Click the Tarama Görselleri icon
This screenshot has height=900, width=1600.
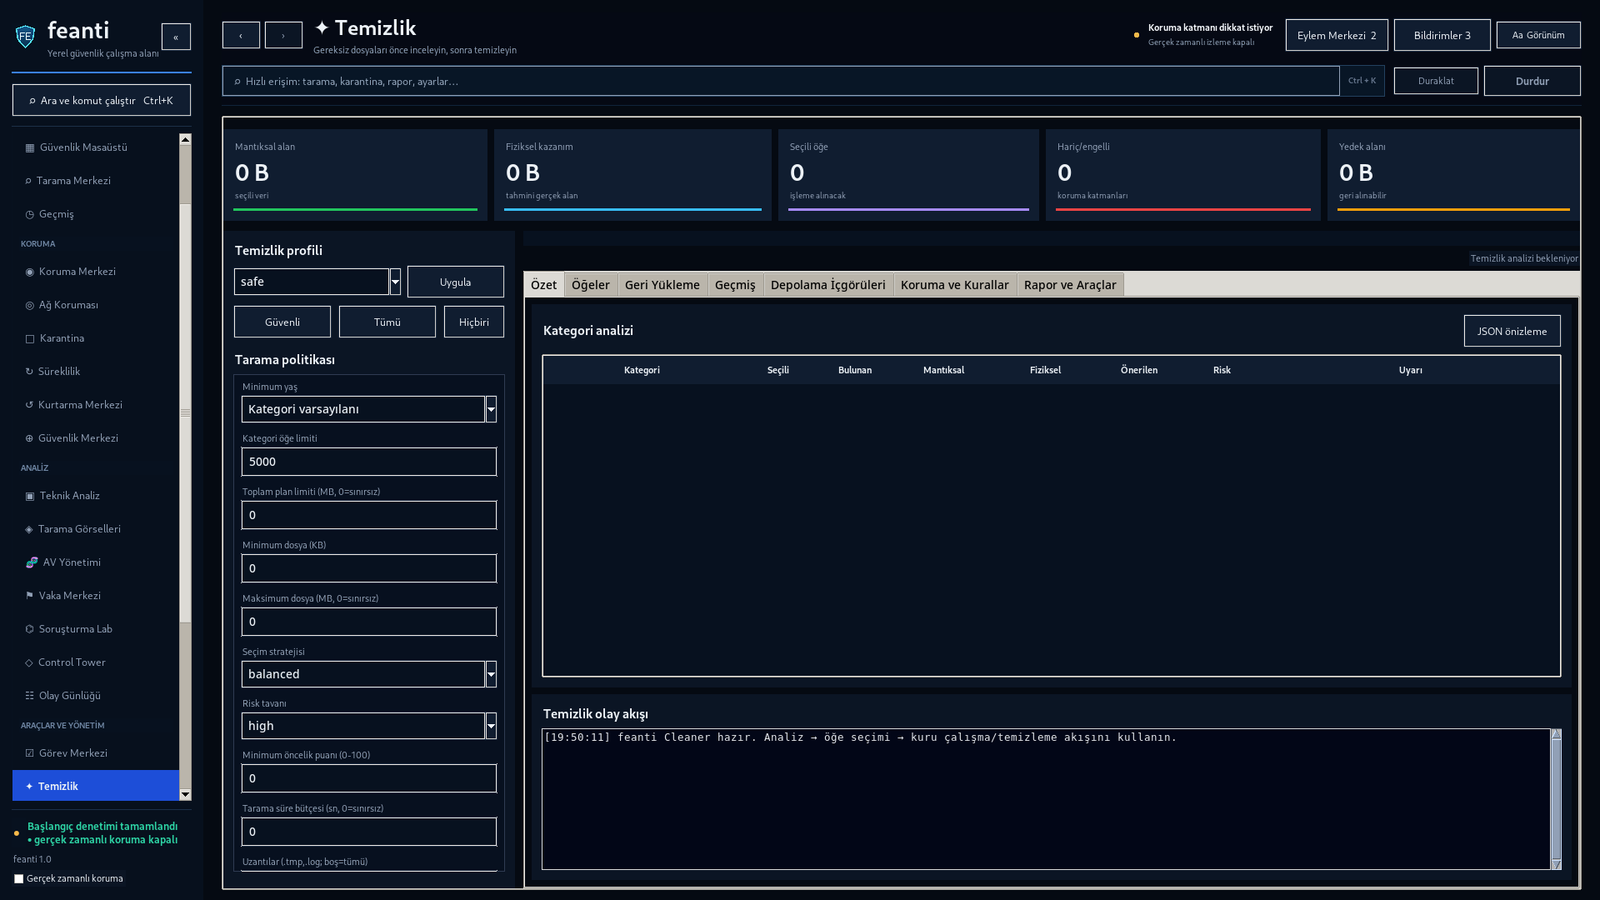(29, 529)
